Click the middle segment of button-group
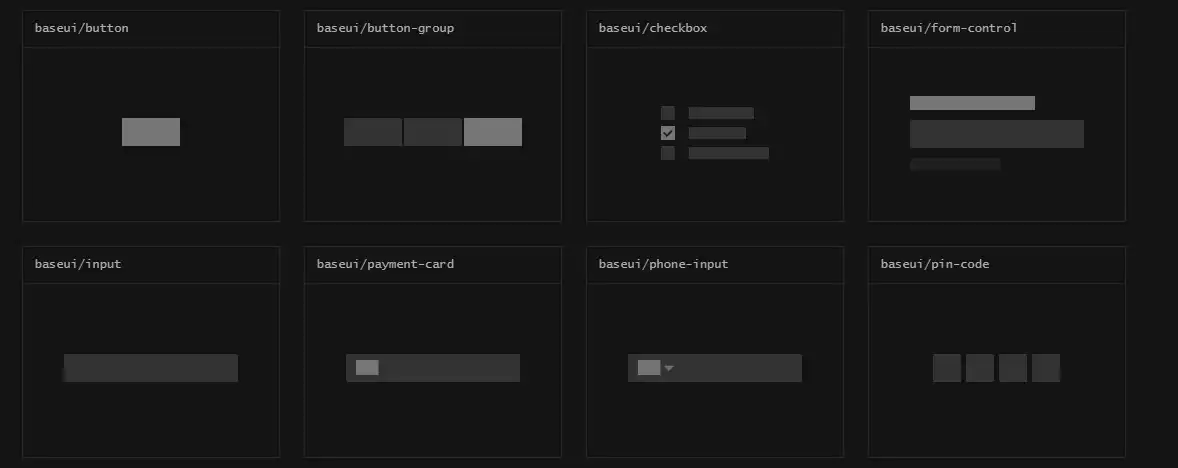This screenshot has height=468, width=1178. [x=433, y=132]
